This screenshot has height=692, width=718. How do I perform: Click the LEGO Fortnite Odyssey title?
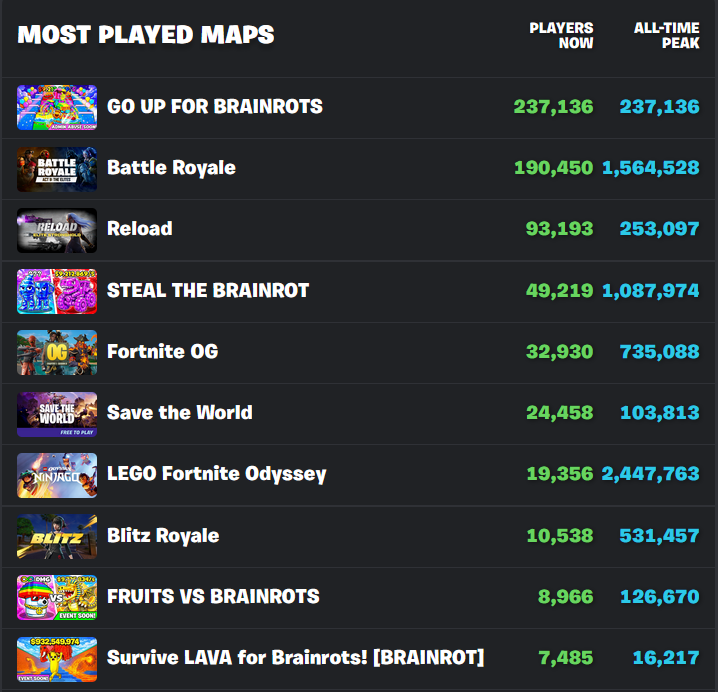217,474
